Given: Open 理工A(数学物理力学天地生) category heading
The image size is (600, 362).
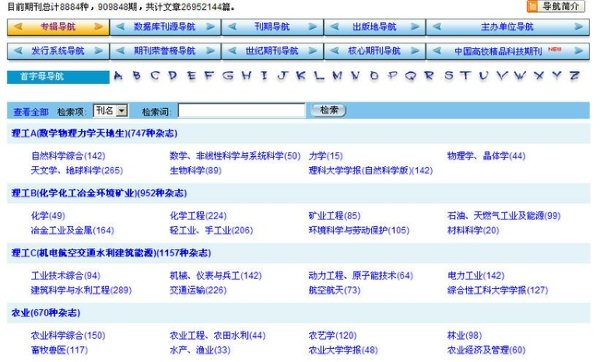Looking at the screenshot, I should [94, 133].
